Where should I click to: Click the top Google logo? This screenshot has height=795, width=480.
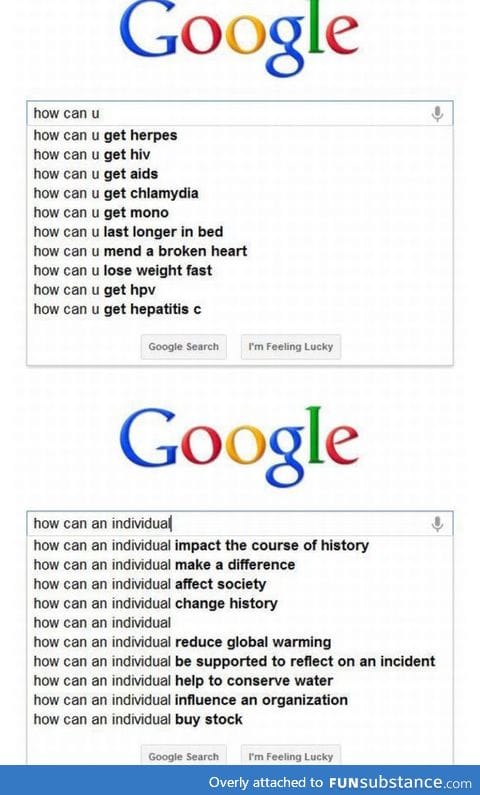[239, 37]
